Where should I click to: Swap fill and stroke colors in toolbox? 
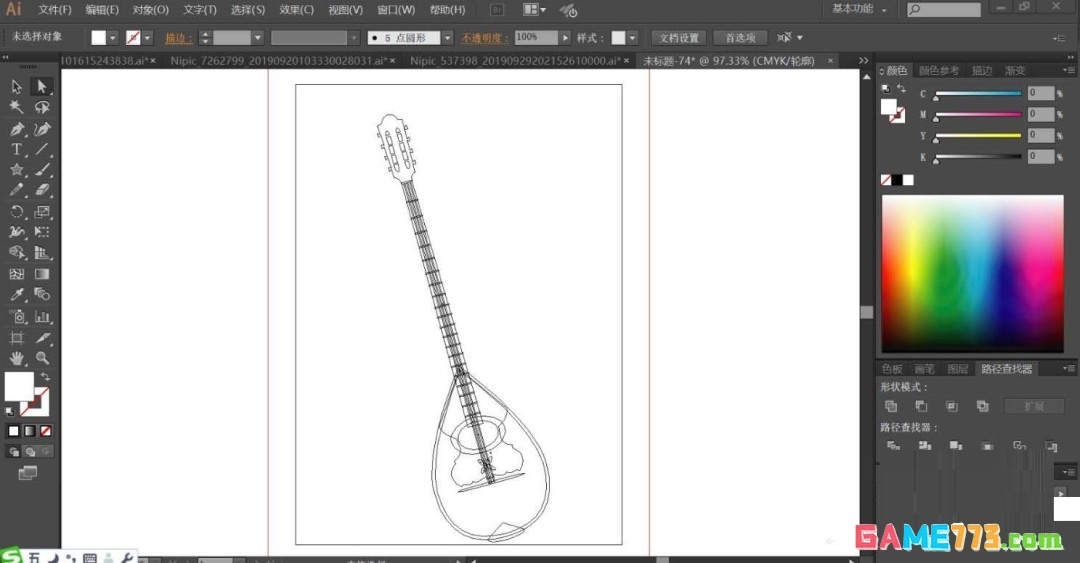pyautogui.click(x=45, y=376)
